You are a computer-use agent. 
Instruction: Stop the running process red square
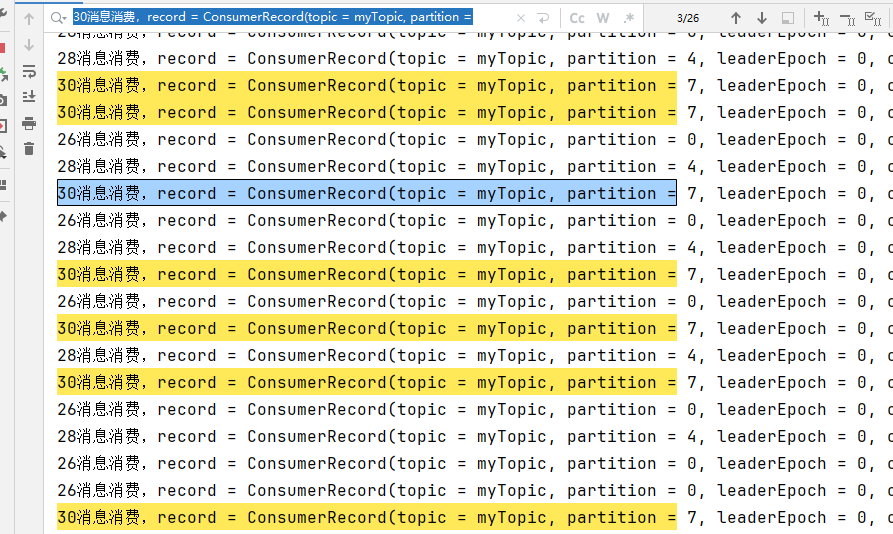2,48
